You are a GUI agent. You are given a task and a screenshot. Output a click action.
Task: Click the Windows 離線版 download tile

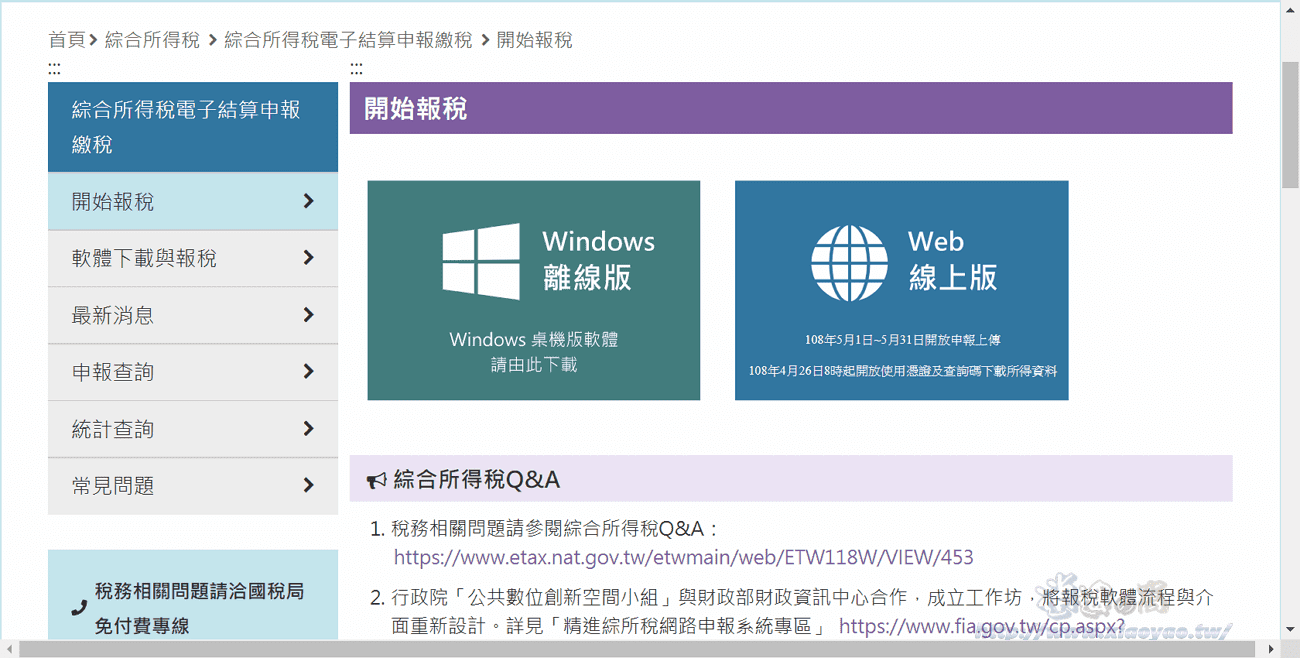coord(534,290)
